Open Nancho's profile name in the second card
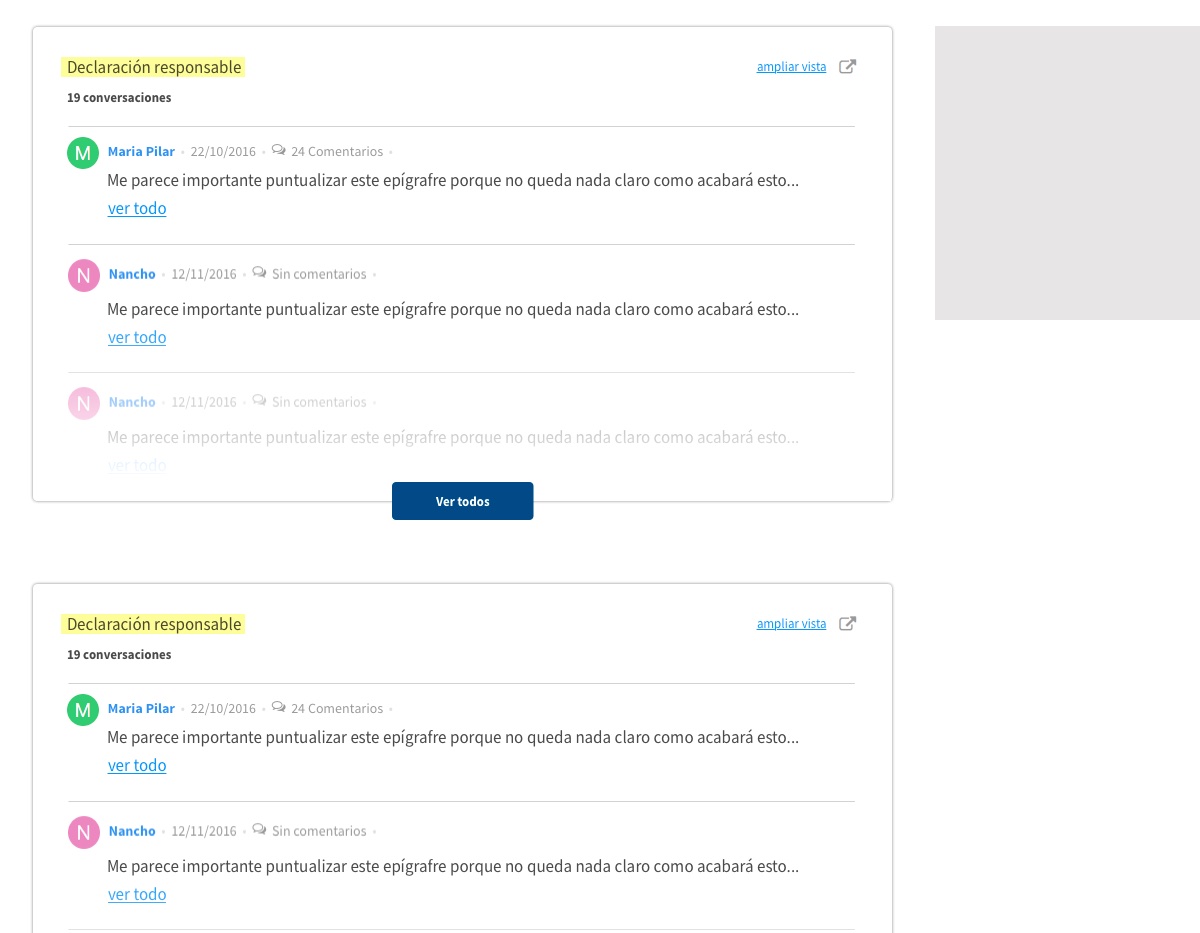1200x933 pixels. pyautogui.click(x=132, y=831)
